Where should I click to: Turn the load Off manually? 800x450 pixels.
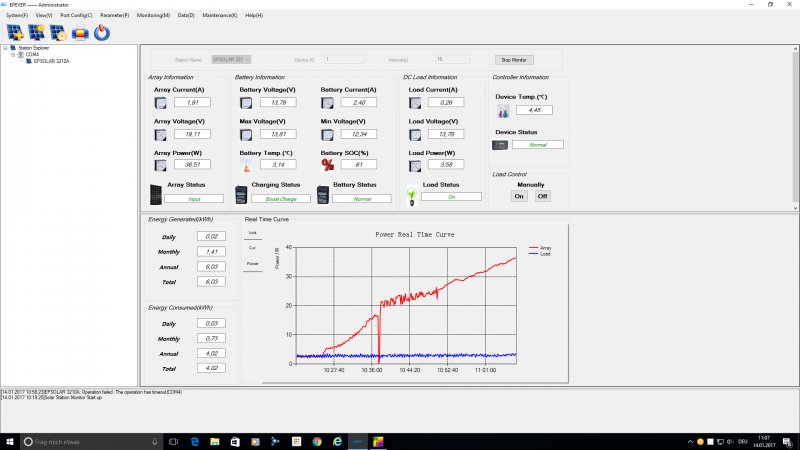542,196
